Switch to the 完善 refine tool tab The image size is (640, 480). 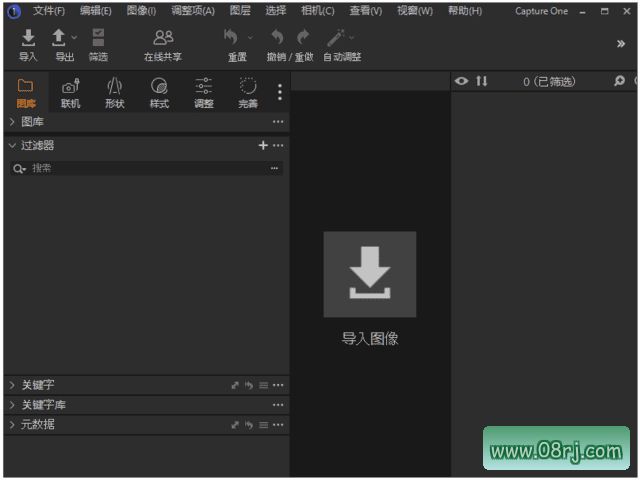click(248, 93)
